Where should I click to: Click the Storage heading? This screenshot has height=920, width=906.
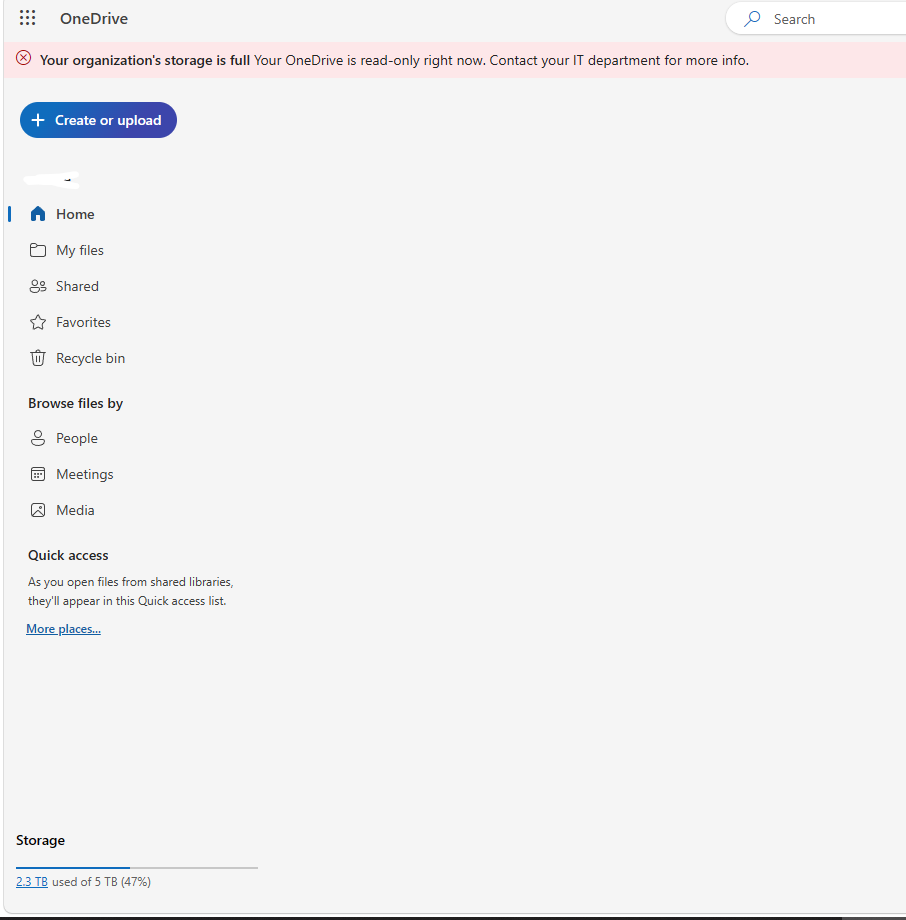click(x=40, y=840)
